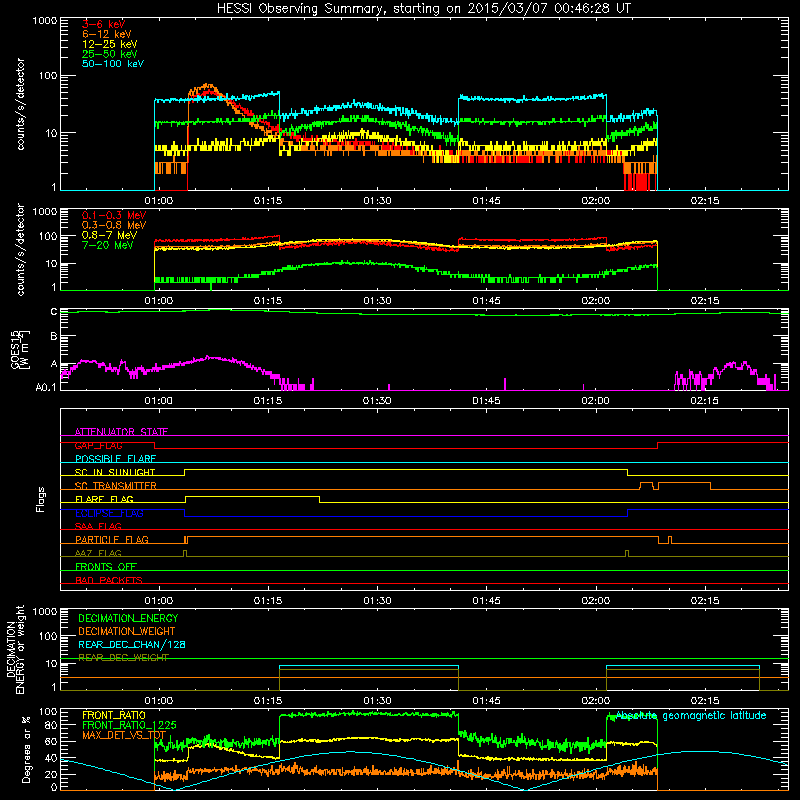Pick the SC_IN_SUNLIGHT flag label
This screenshot has width=800, height=800.
pos(115,472)
